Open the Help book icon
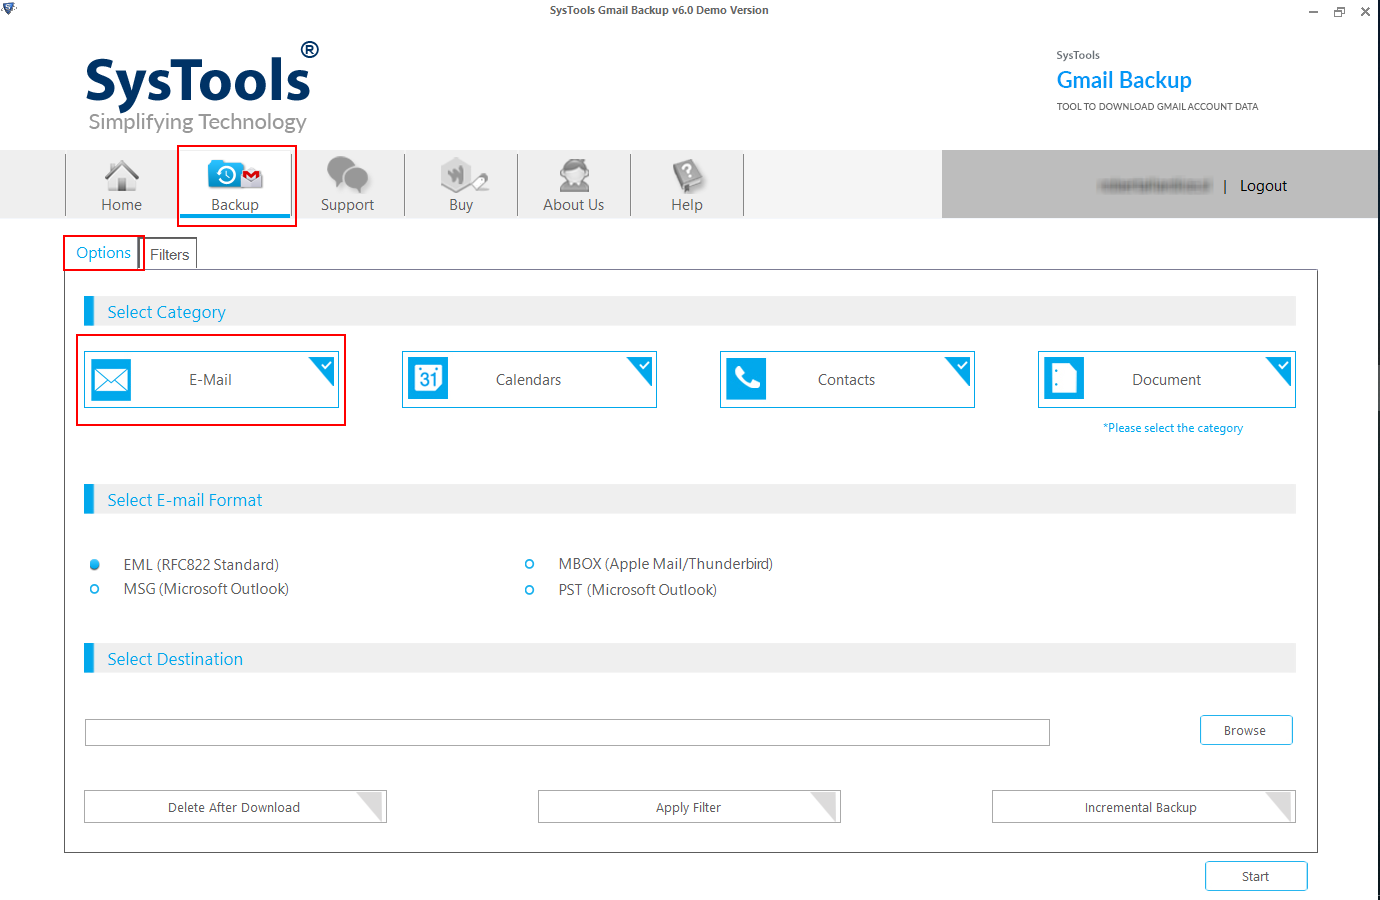Image resolution: width=1380 pixels, height=900 pixels. 687,175
